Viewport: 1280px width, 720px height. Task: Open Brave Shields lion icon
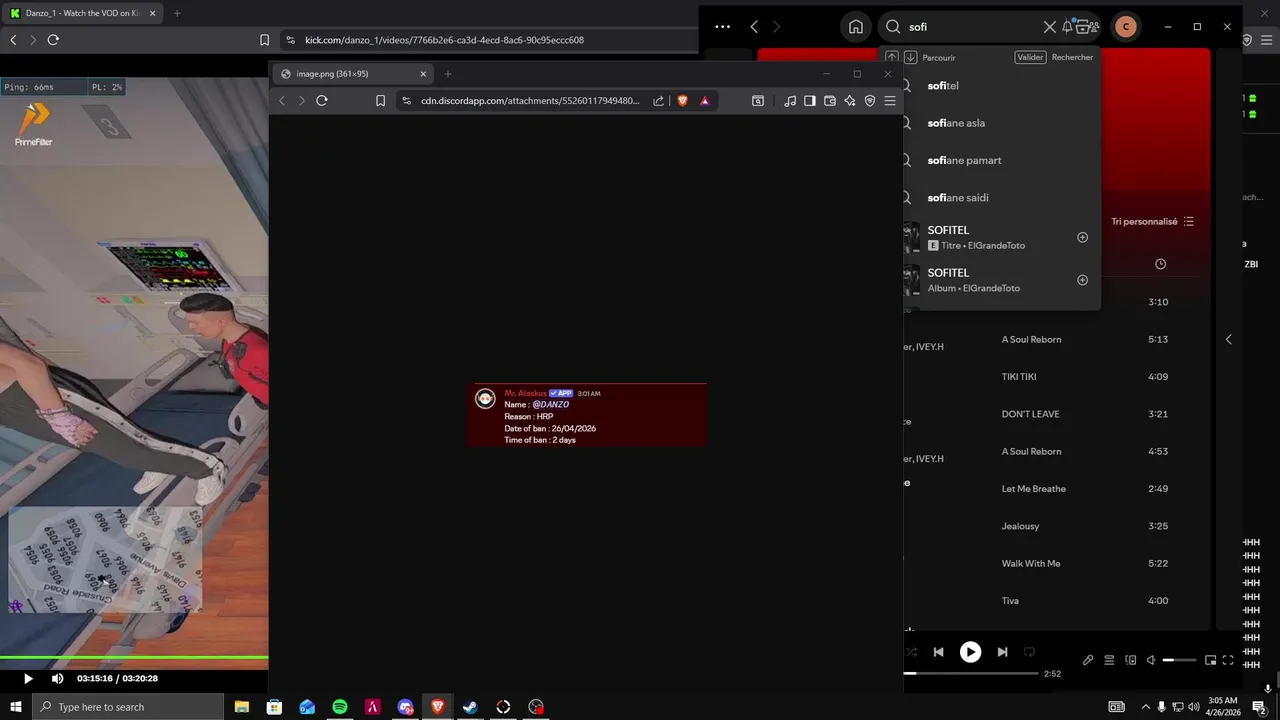[682, 100]
